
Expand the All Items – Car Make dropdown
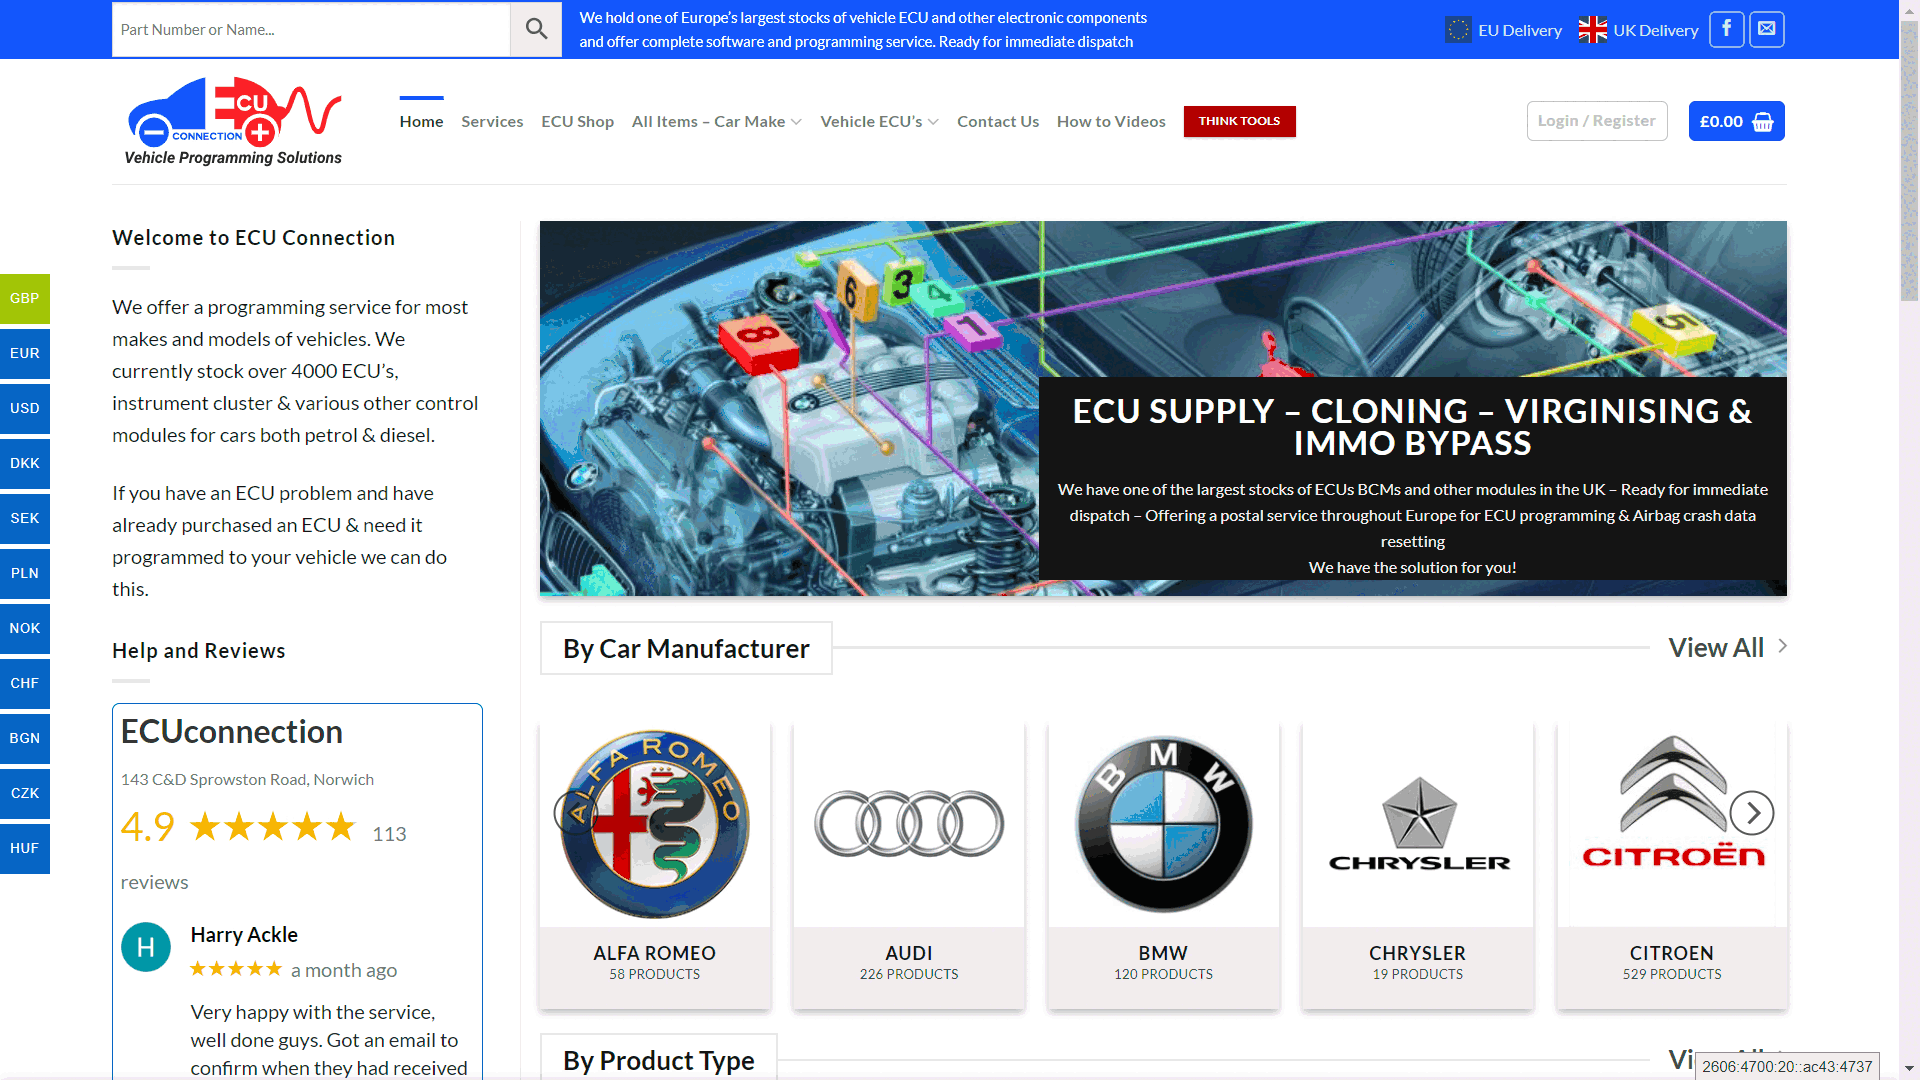(x=716, y=121)
